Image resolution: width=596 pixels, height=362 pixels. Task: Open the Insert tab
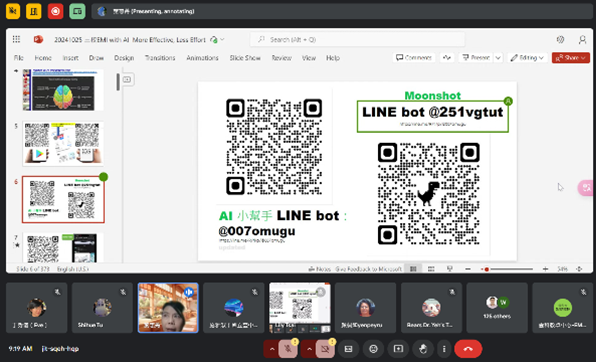coord(70,58)
